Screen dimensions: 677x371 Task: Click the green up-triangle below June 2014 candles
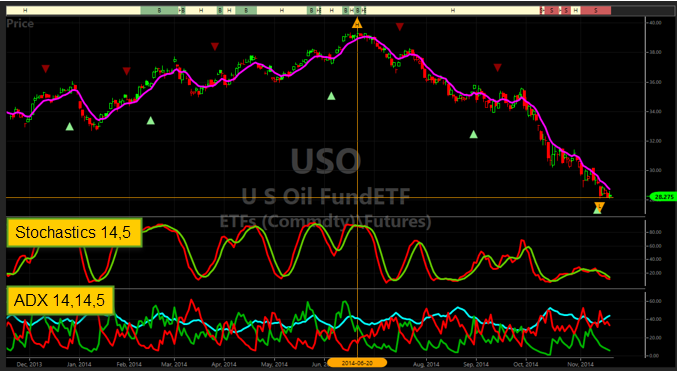click(331, 96)
